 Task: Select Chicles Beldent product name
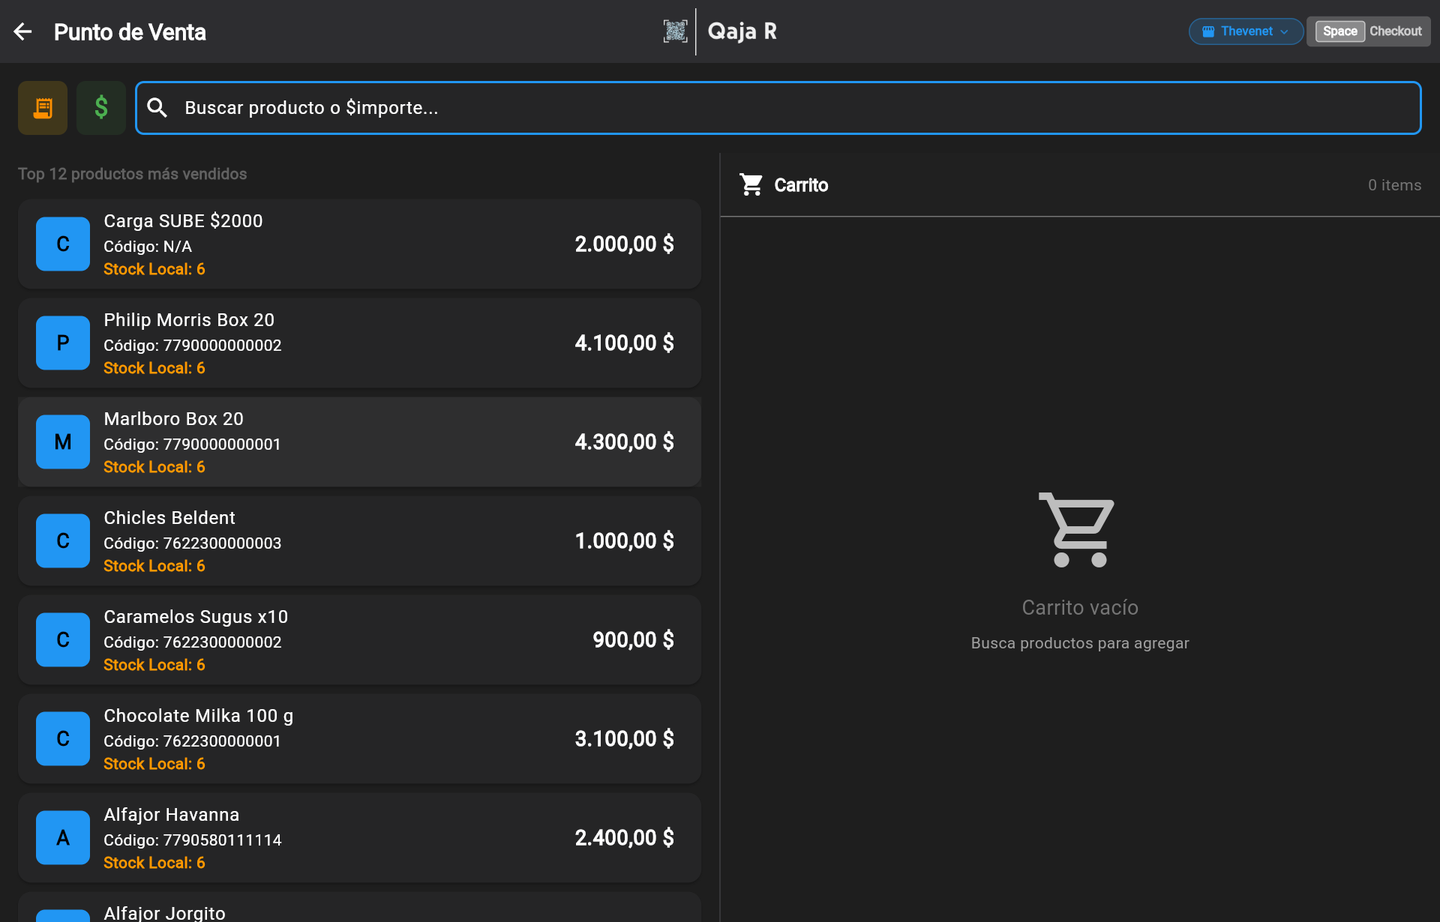tap(170, 518)
